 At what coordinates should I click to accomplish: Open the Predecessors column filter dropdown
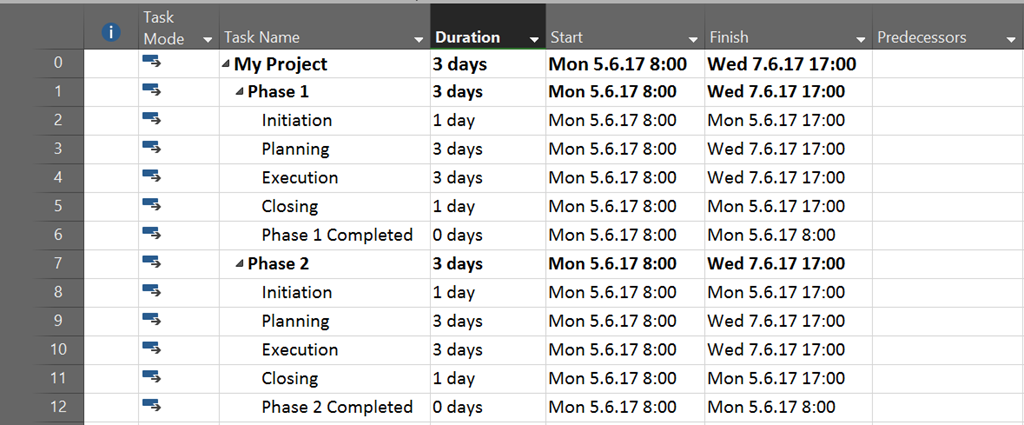pos(1010,39)
